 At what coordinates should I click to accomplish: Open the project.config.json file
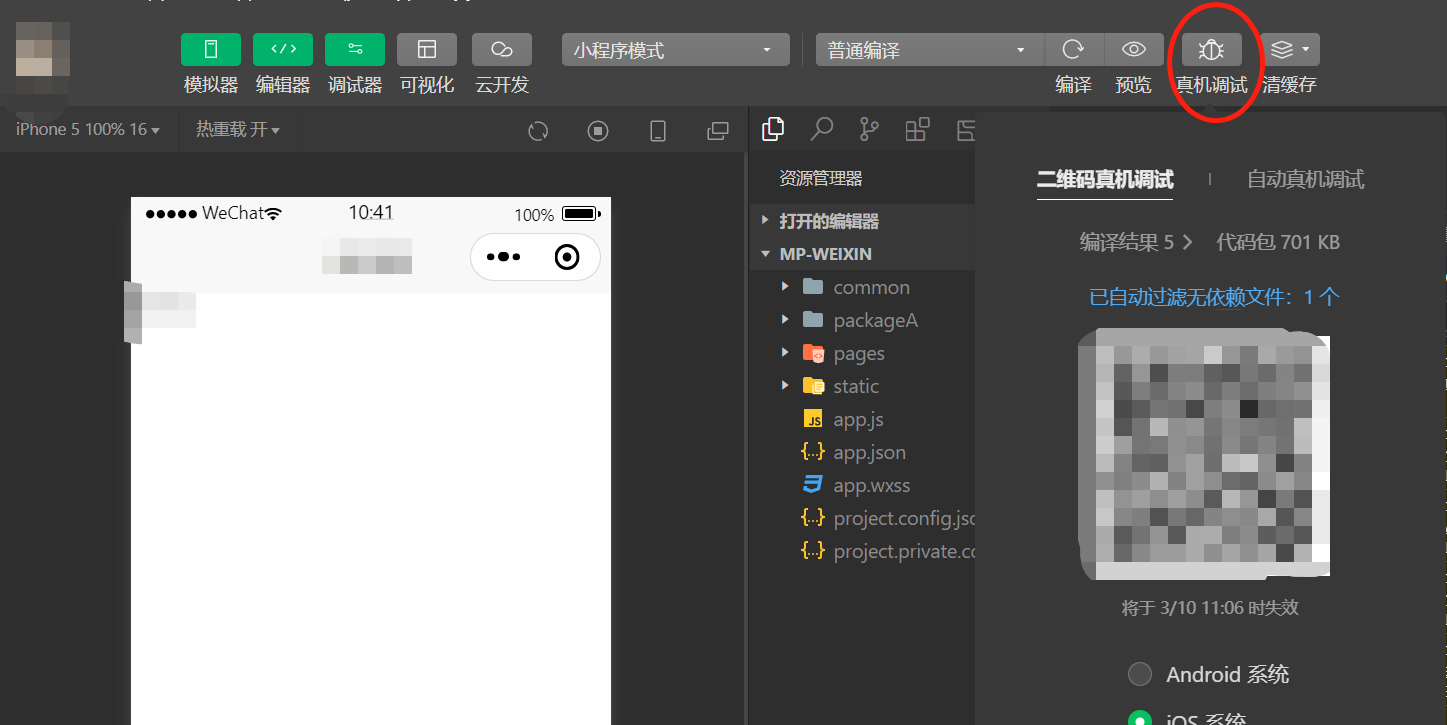pos(862,518)
